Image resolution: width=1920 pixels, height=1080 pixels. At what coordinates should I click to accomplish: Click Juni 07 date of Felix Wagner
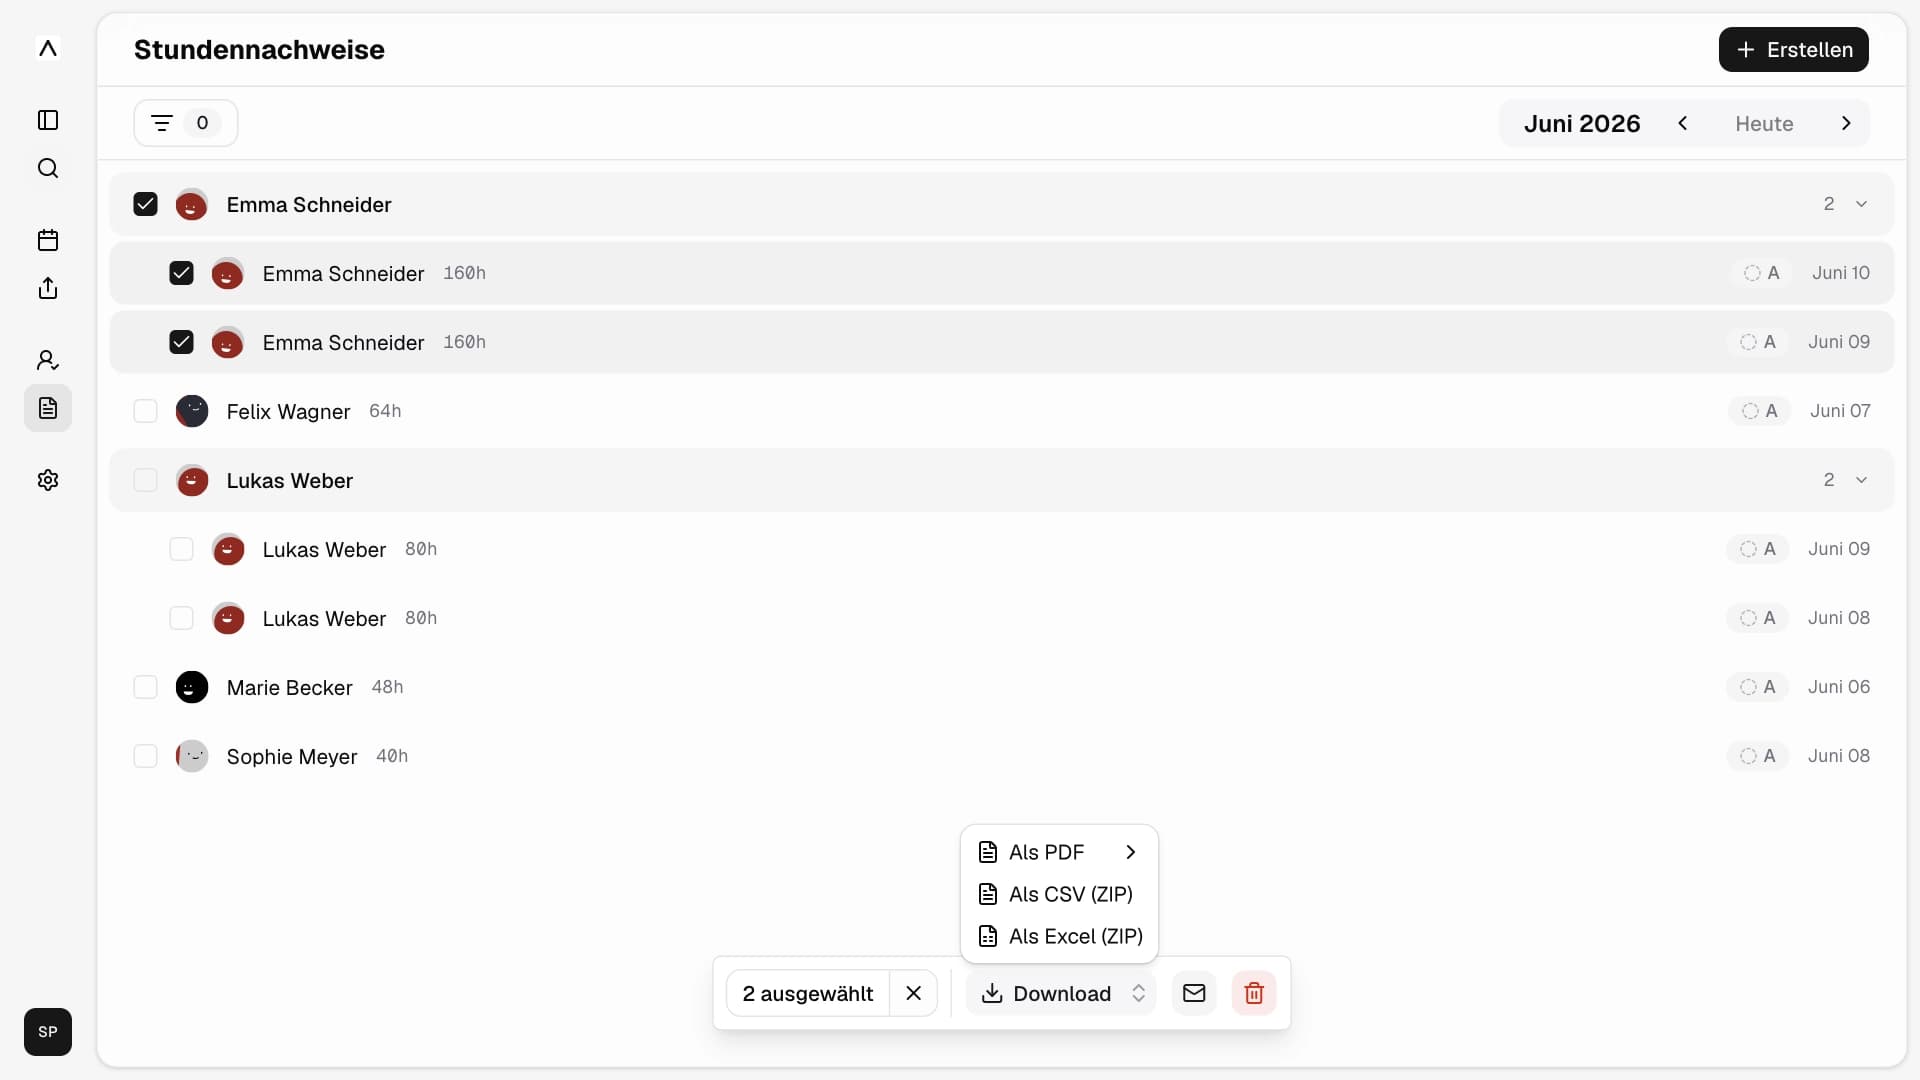(x=1840, y=411)
